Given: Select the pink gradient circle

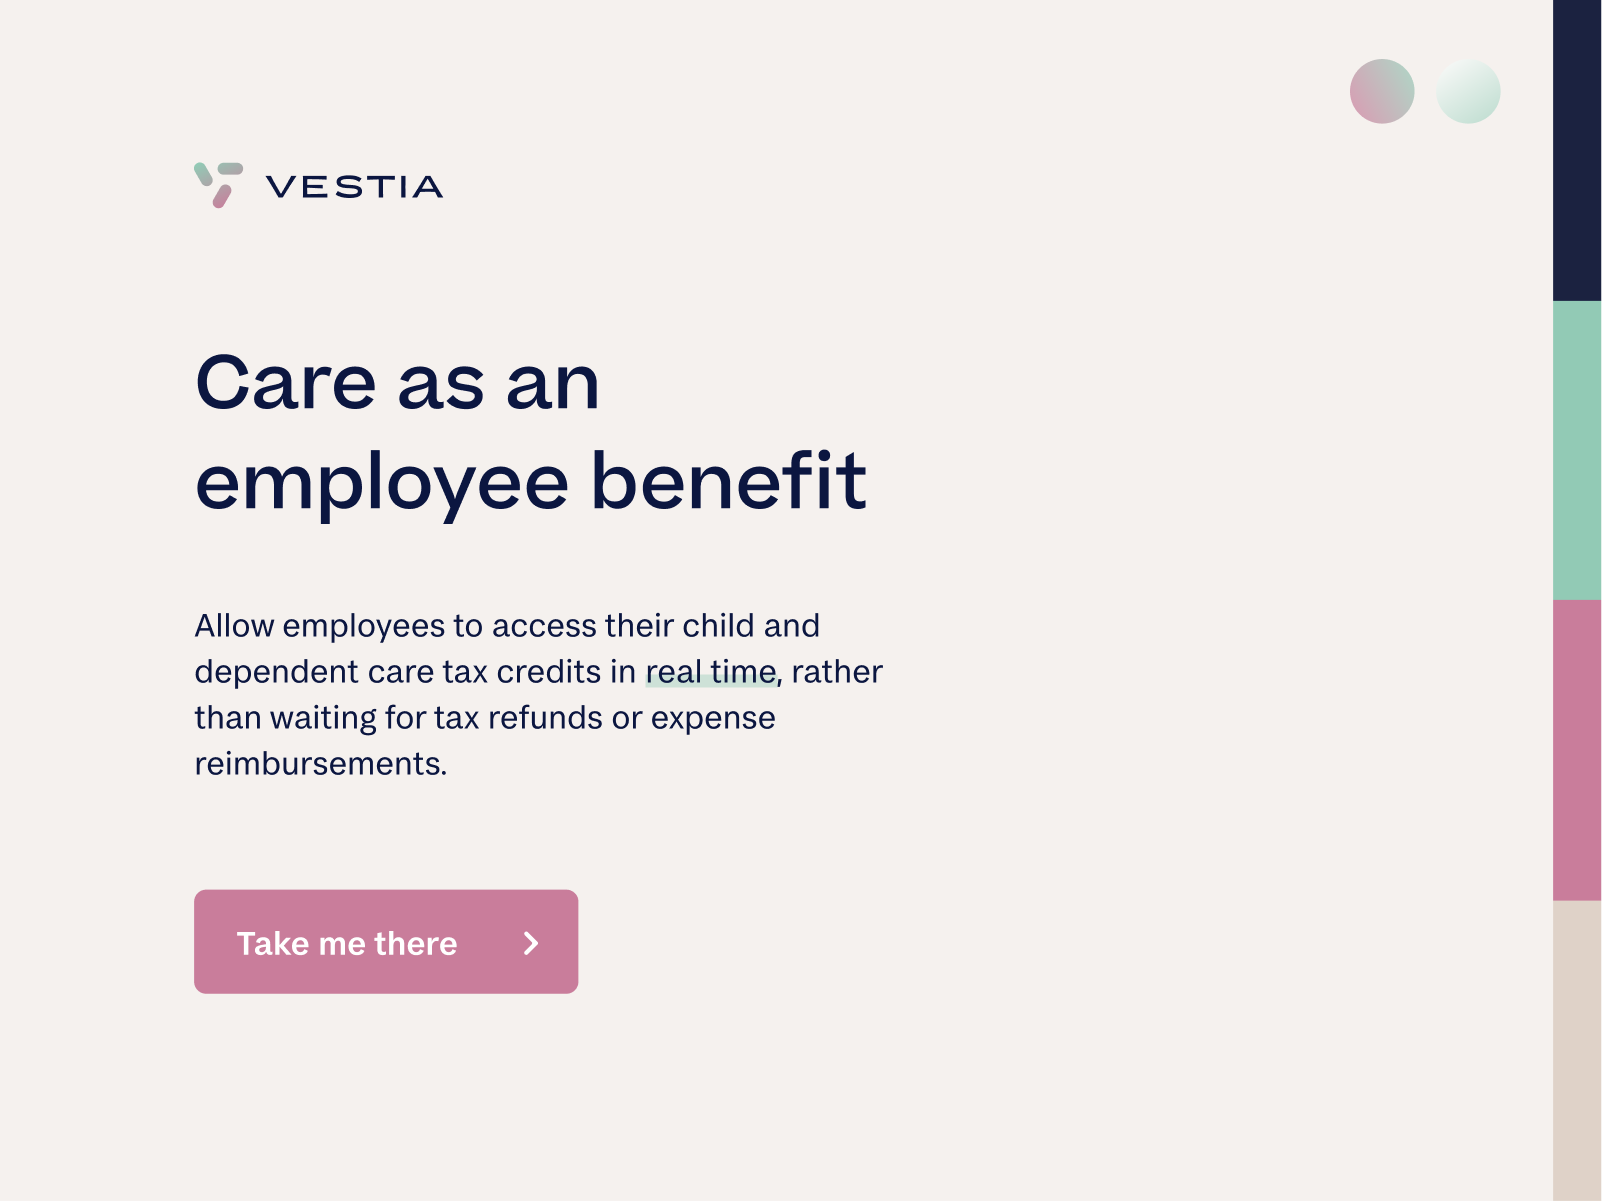Looking at the screenshot, I should coord(1381,91).
